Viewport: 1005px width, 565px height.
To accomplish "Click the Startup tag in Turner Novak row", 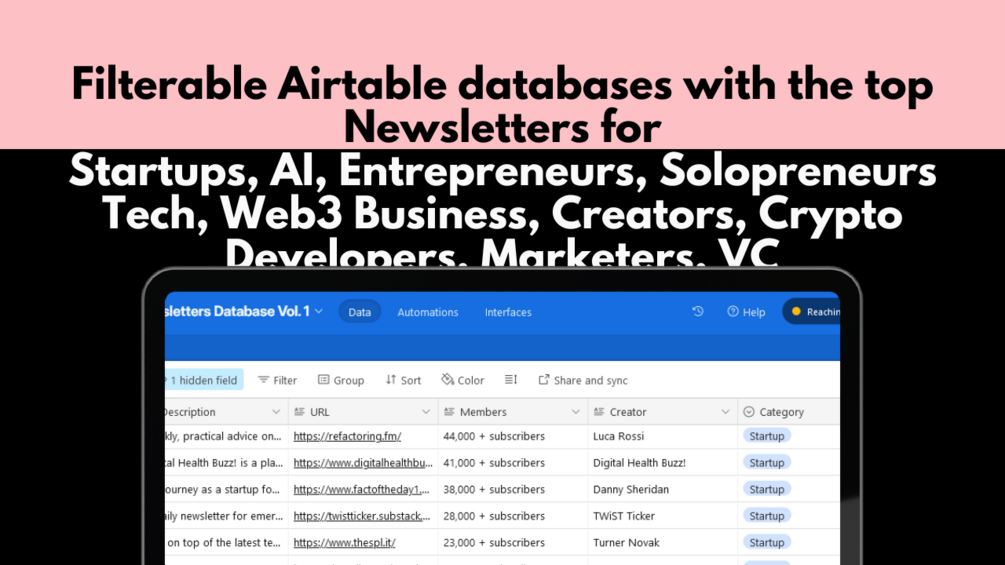I will click(x=767, y=543).
